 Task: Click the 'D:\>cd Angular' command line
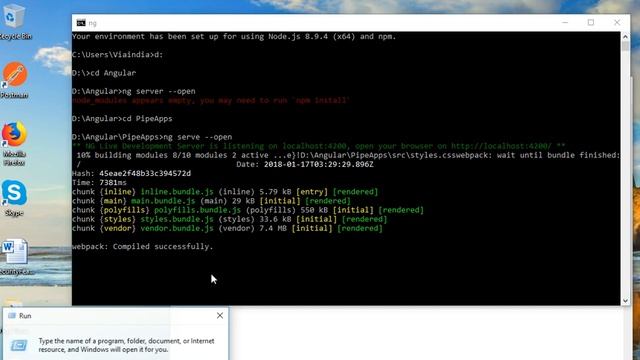point(104,73)
